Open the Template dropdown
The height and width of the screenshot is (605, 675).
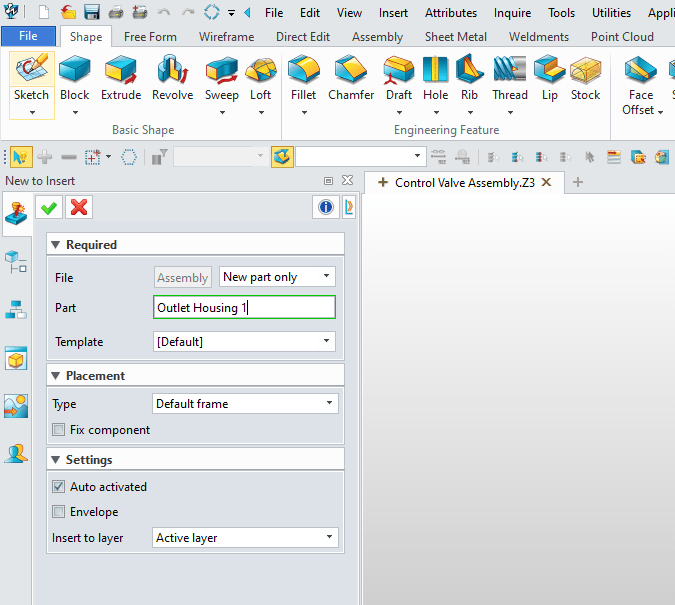click(x=245, y=342)
